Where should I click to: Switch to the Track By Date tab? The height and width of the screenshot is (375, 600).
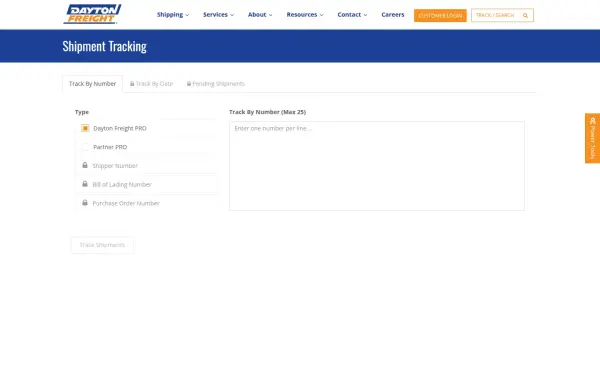[152, 84]
